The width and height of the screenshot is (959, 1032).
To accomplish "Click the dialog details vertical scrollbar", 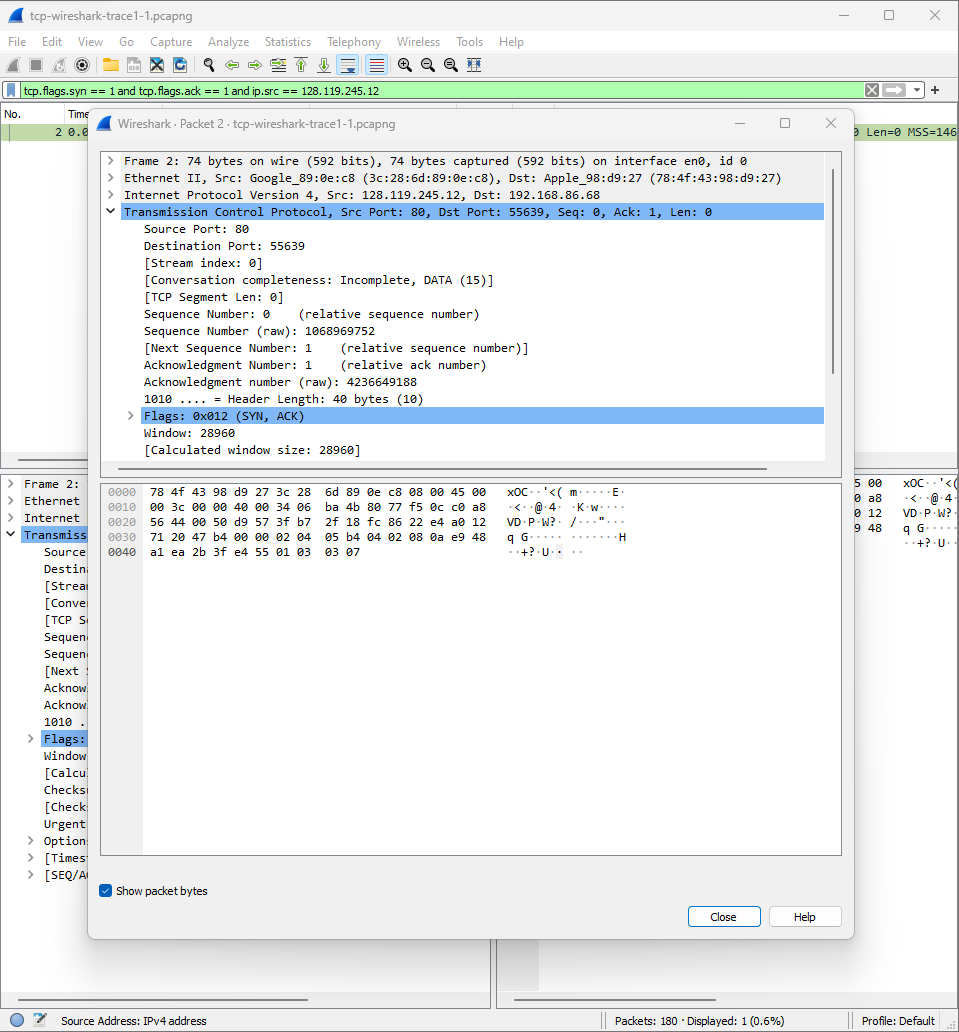I will point(833,271).
